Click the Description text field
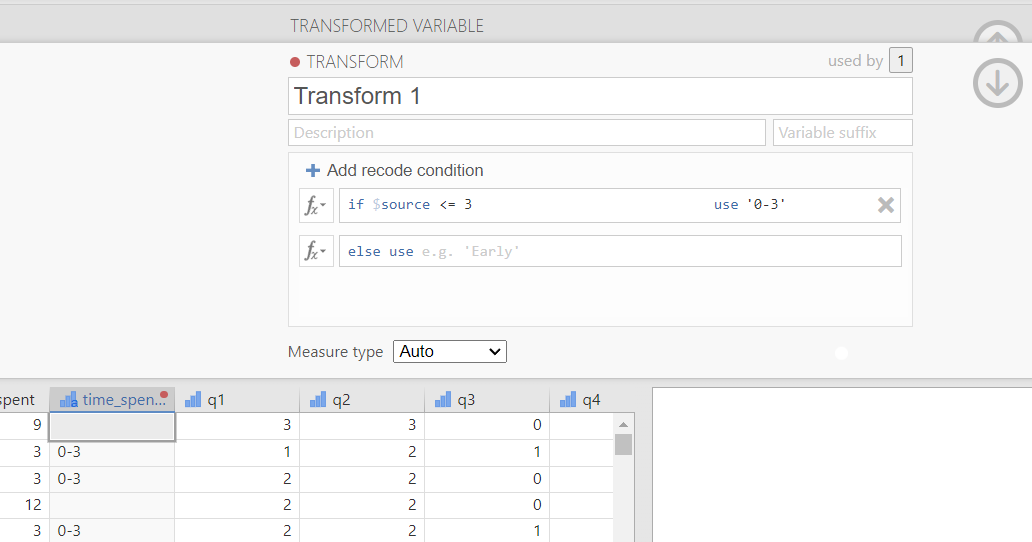1032x542 pixels. click(527, 133)
